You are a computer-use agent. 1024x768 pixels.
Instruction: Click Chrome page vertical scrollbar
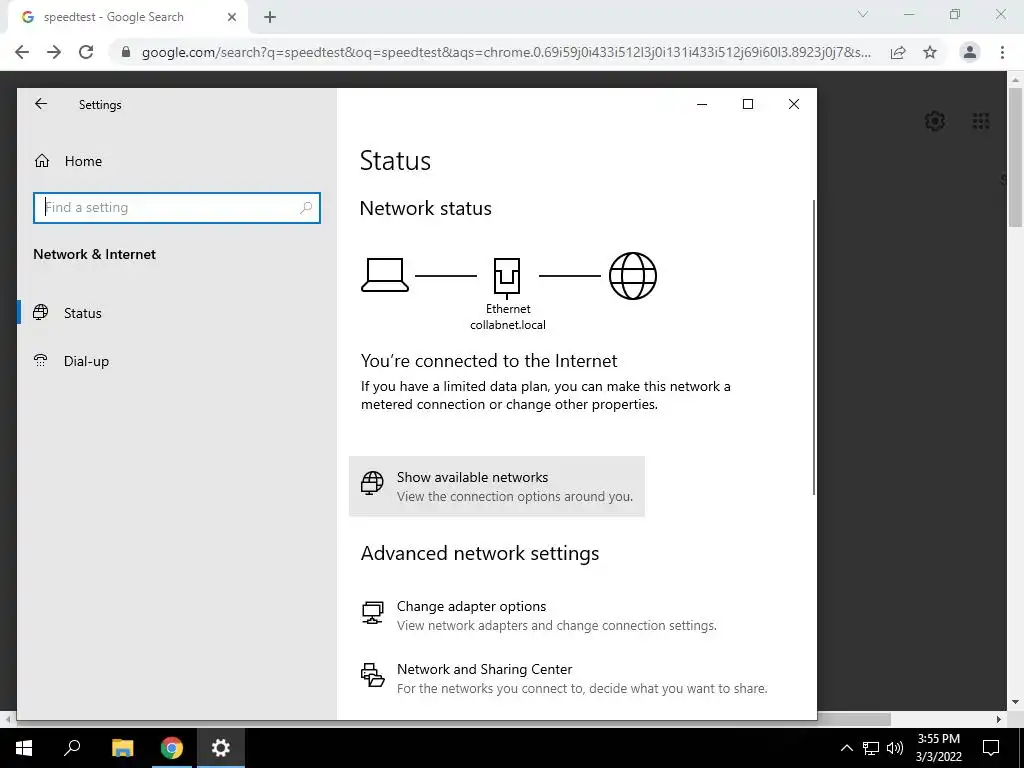(1016, 157)
